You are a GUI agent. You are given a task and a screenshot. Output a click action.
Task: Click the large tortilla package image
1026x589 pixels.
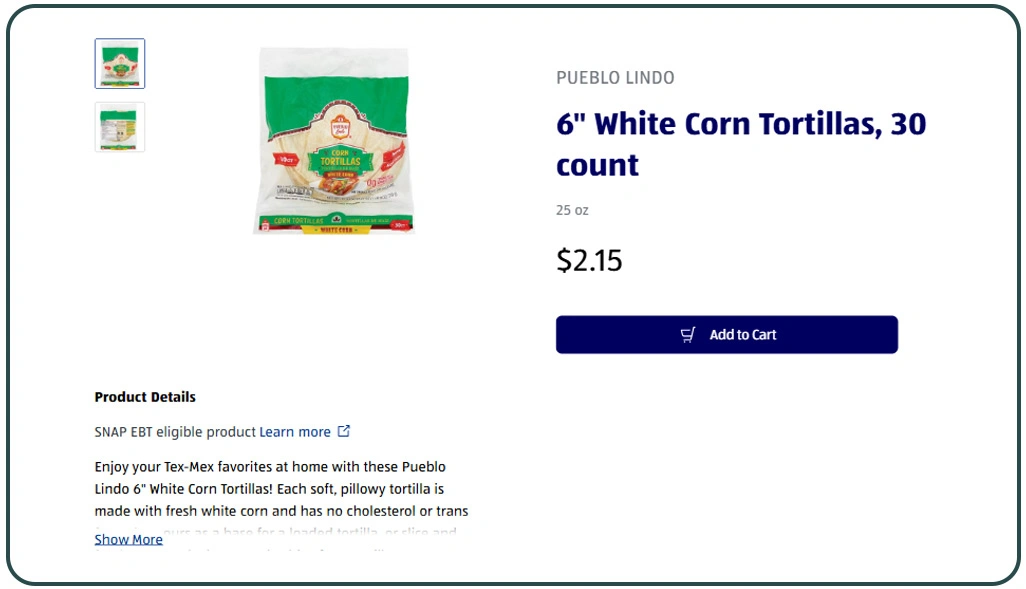point(333,140)
